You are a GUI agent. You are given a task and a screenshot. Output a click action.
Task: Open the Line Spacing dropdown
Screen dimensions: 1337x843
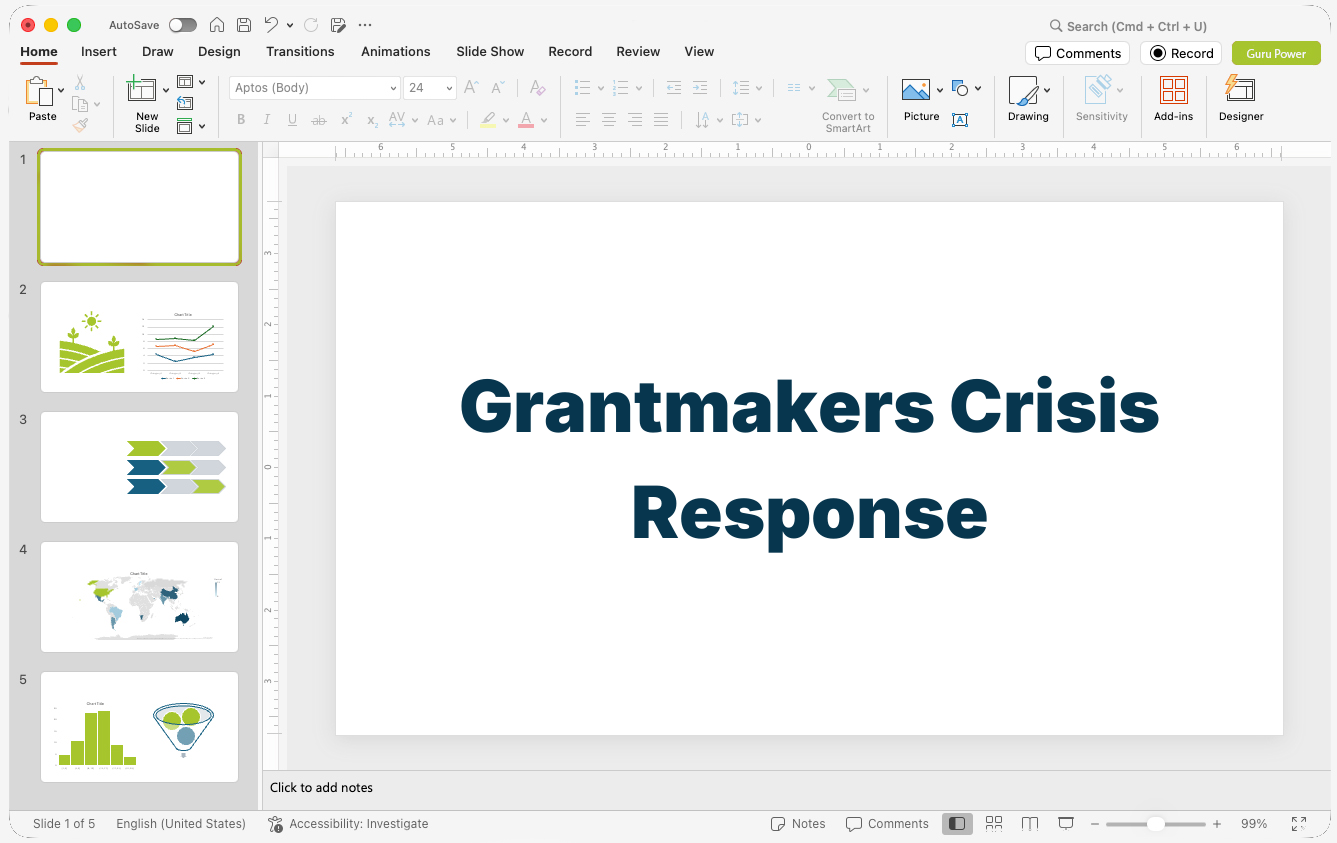(x=747, y=88)
